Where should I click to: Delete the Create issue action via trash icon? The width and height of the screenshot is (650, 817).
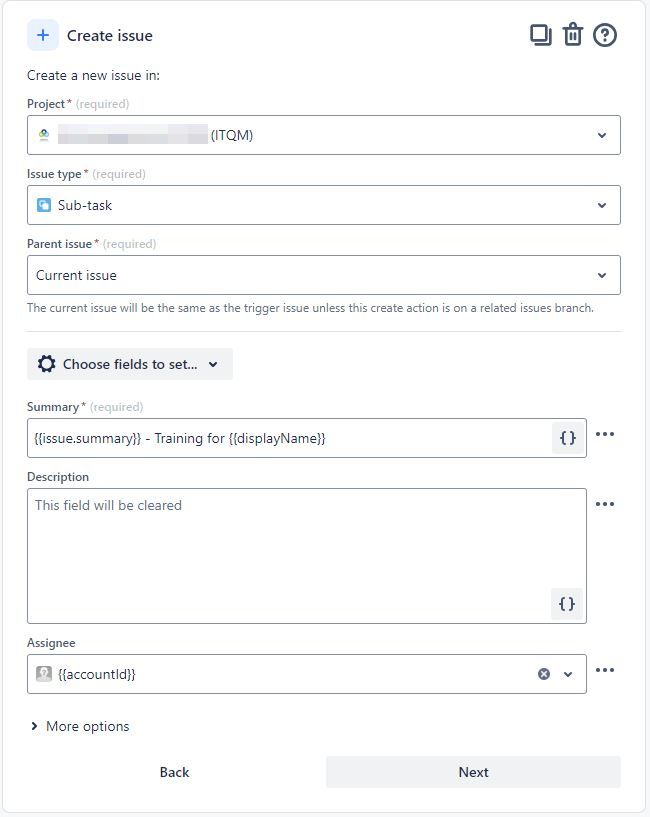[x=573, y=34]
